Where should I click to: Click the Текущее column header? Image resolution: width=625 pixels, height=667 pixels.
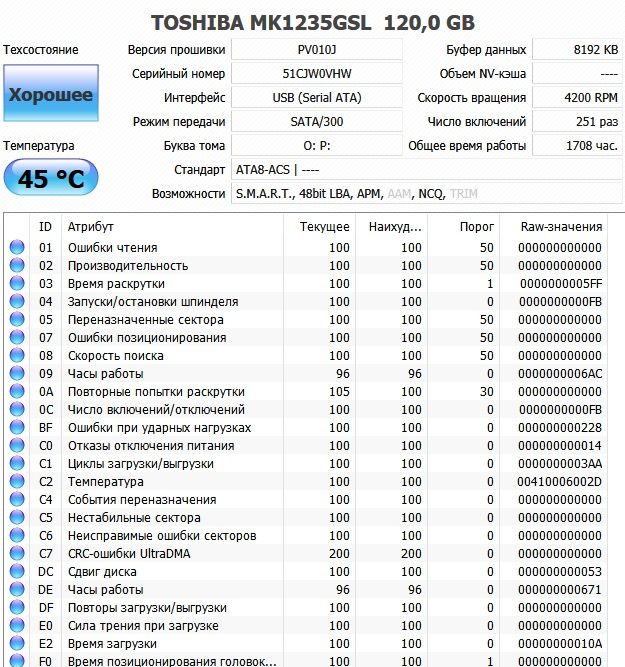point(320,227)
